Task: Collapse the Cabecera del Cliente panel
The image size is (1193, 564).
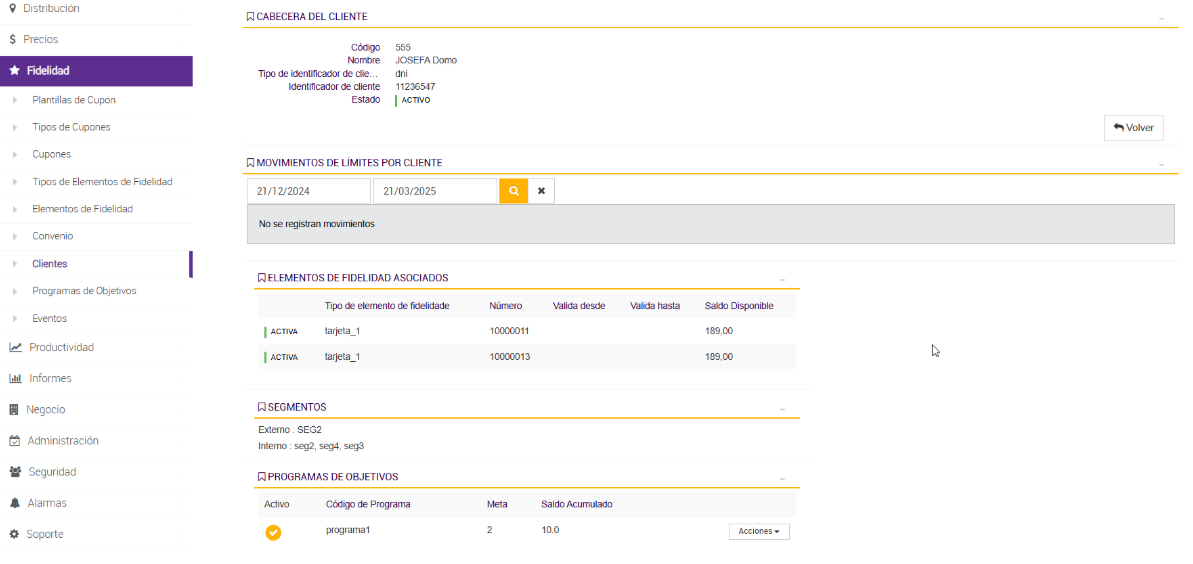Action: point(1161,18)
